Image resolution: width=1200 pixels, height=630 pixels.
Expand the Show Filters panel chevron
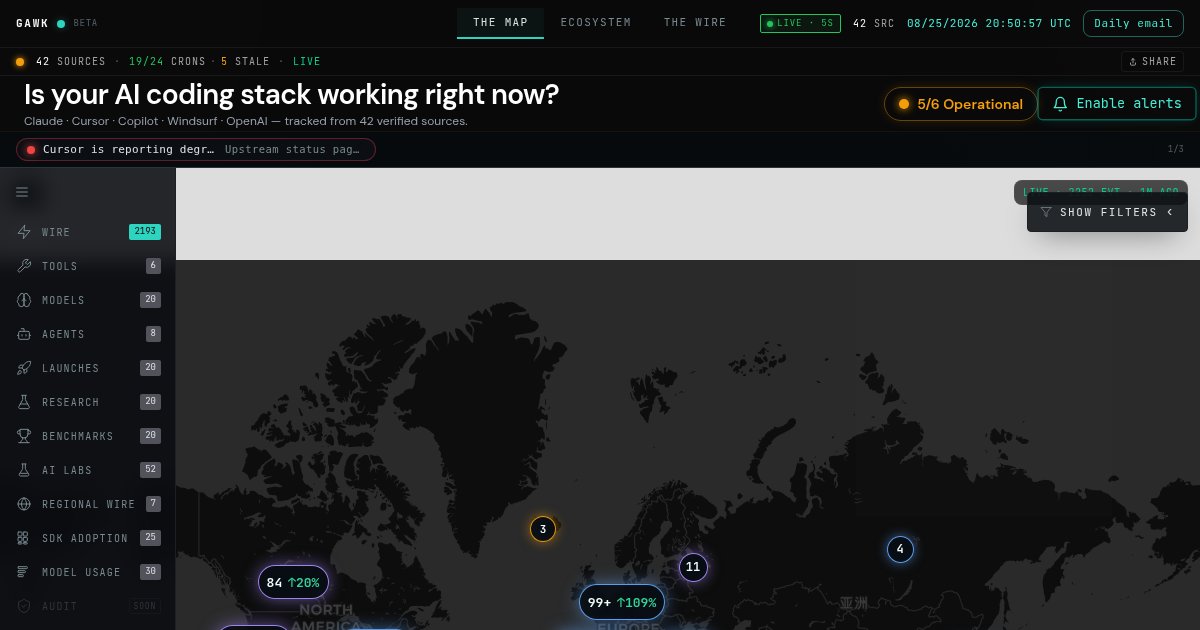1170,212
